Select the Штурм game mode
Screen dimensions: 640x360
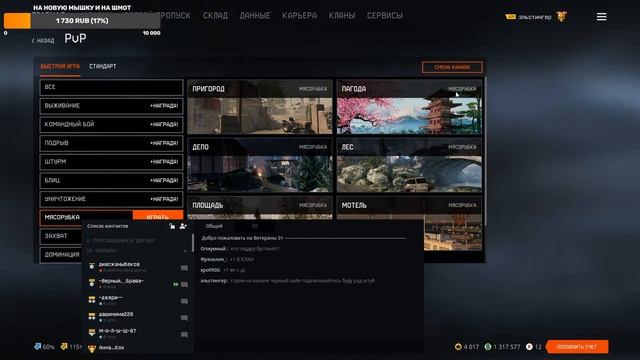coord(111,162)
